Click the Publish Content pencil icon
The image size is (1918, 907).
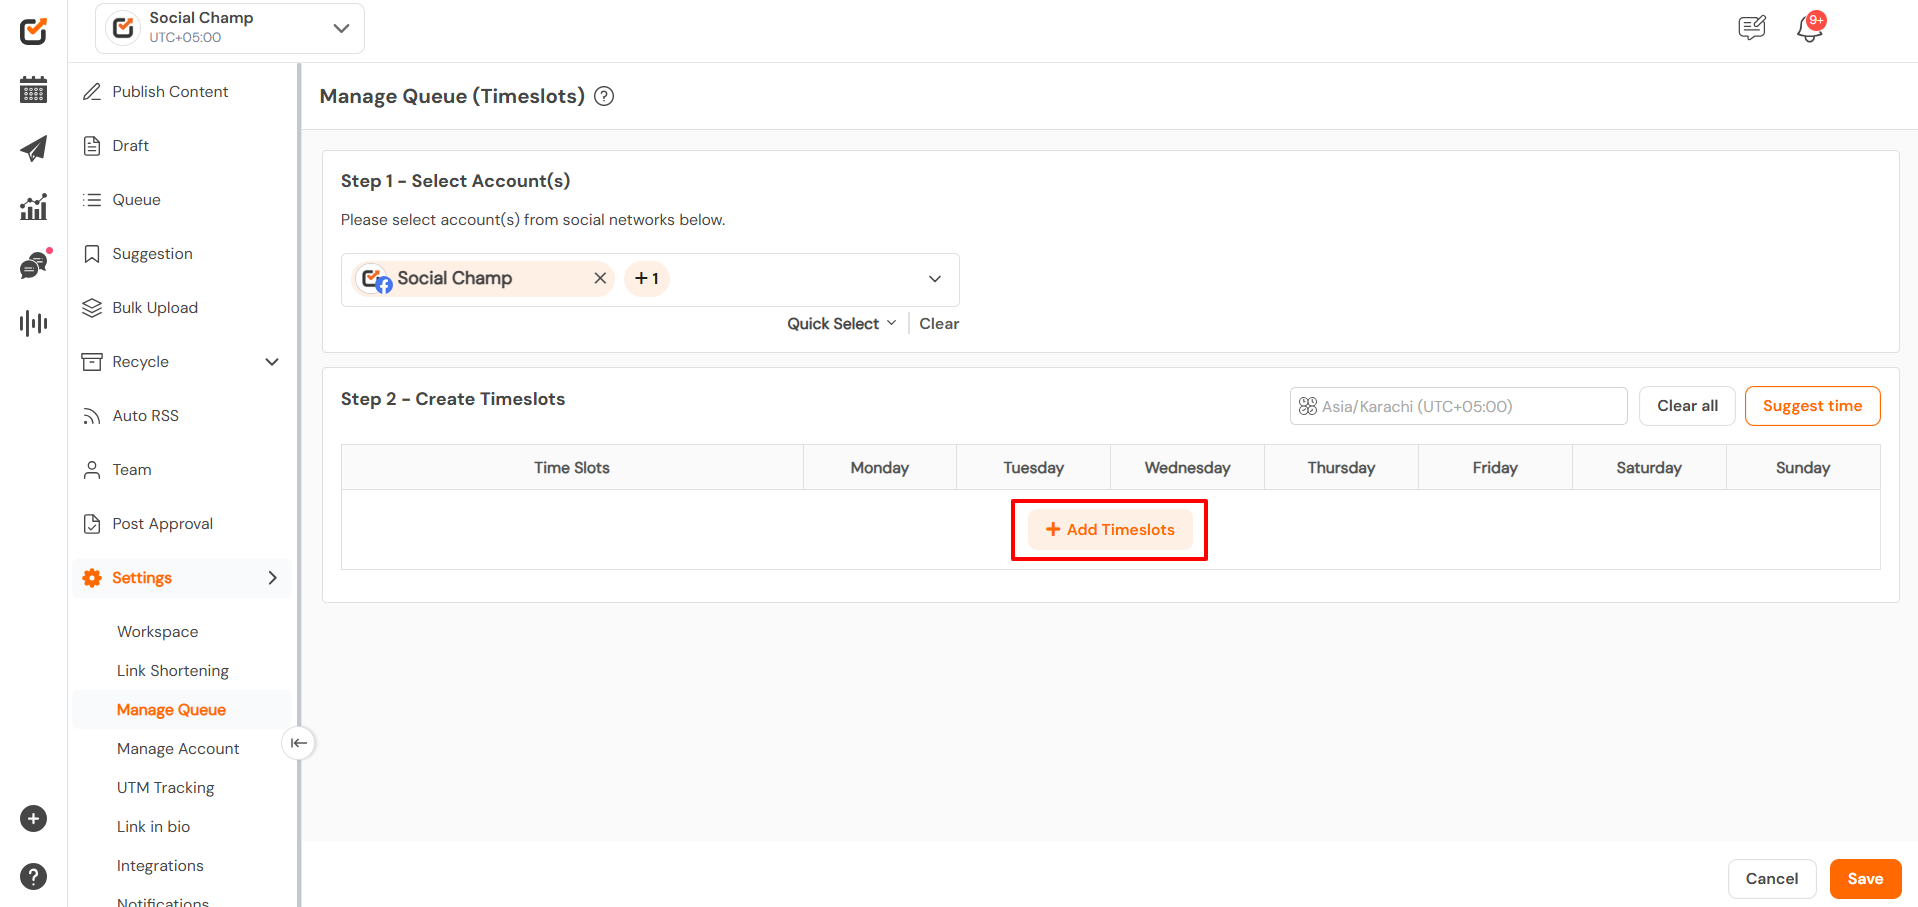coord(92,92)
